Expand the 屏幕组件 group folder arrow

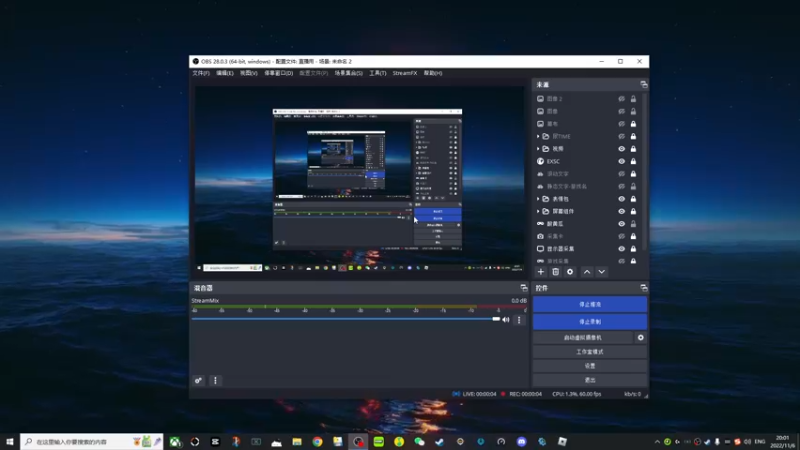pyautogui.click(x=538, y=211)
